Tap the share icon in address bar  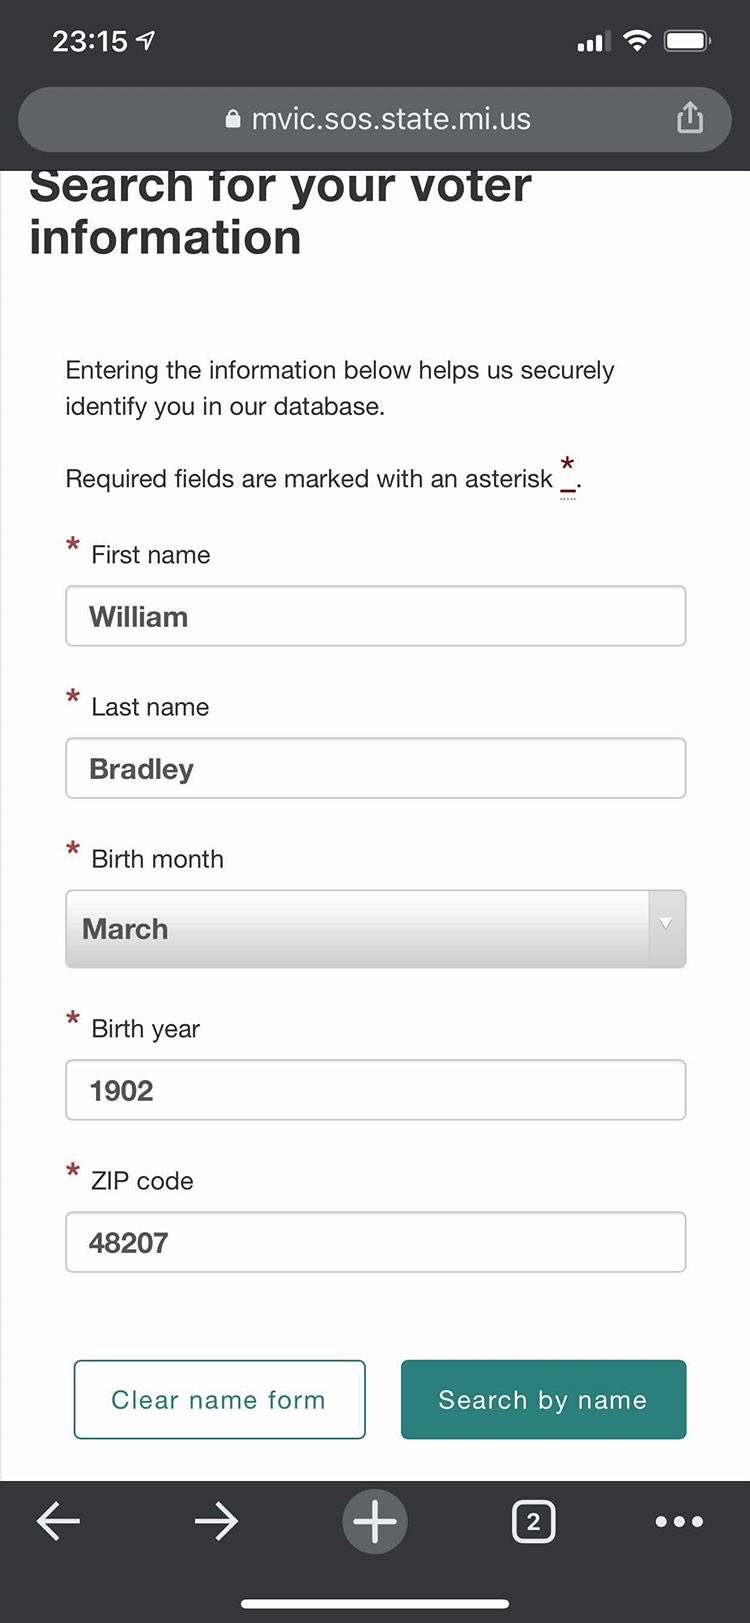click(x=690, y=118)
